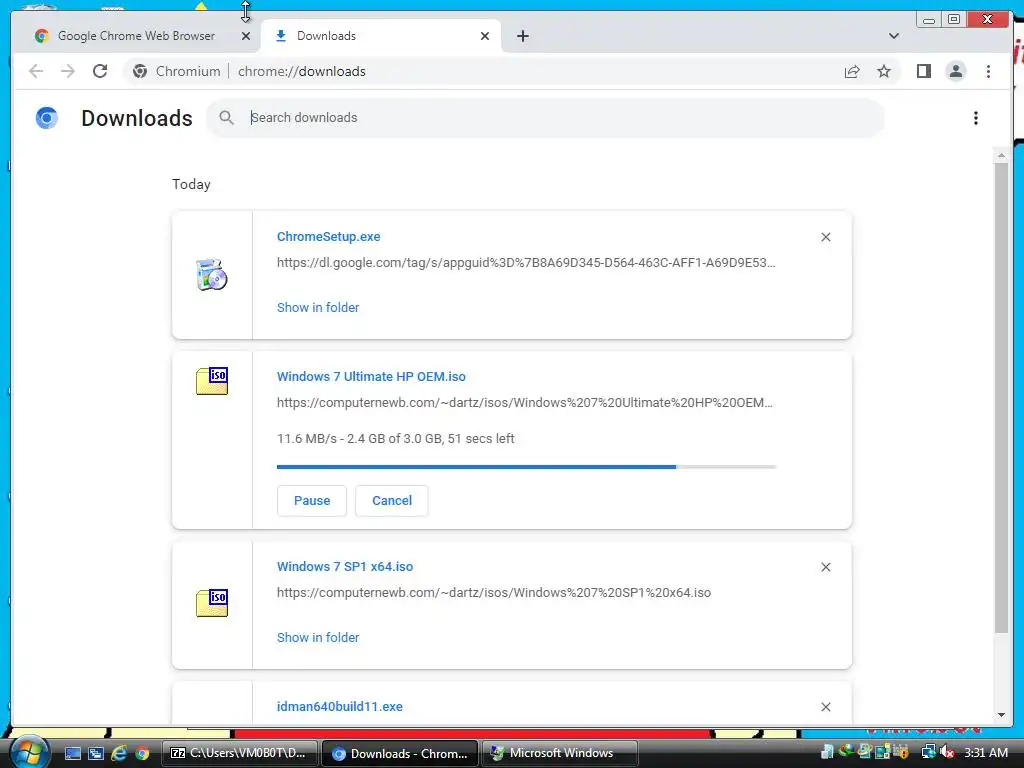Click the muted volume tray icon
The width and height of the screenshot is (1024, 768).
[946, 752]
